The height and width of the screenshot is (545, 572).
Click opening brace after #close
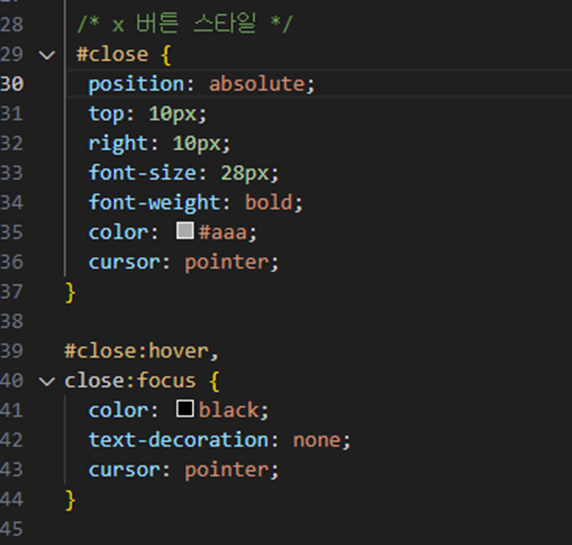tap(166, 55)
